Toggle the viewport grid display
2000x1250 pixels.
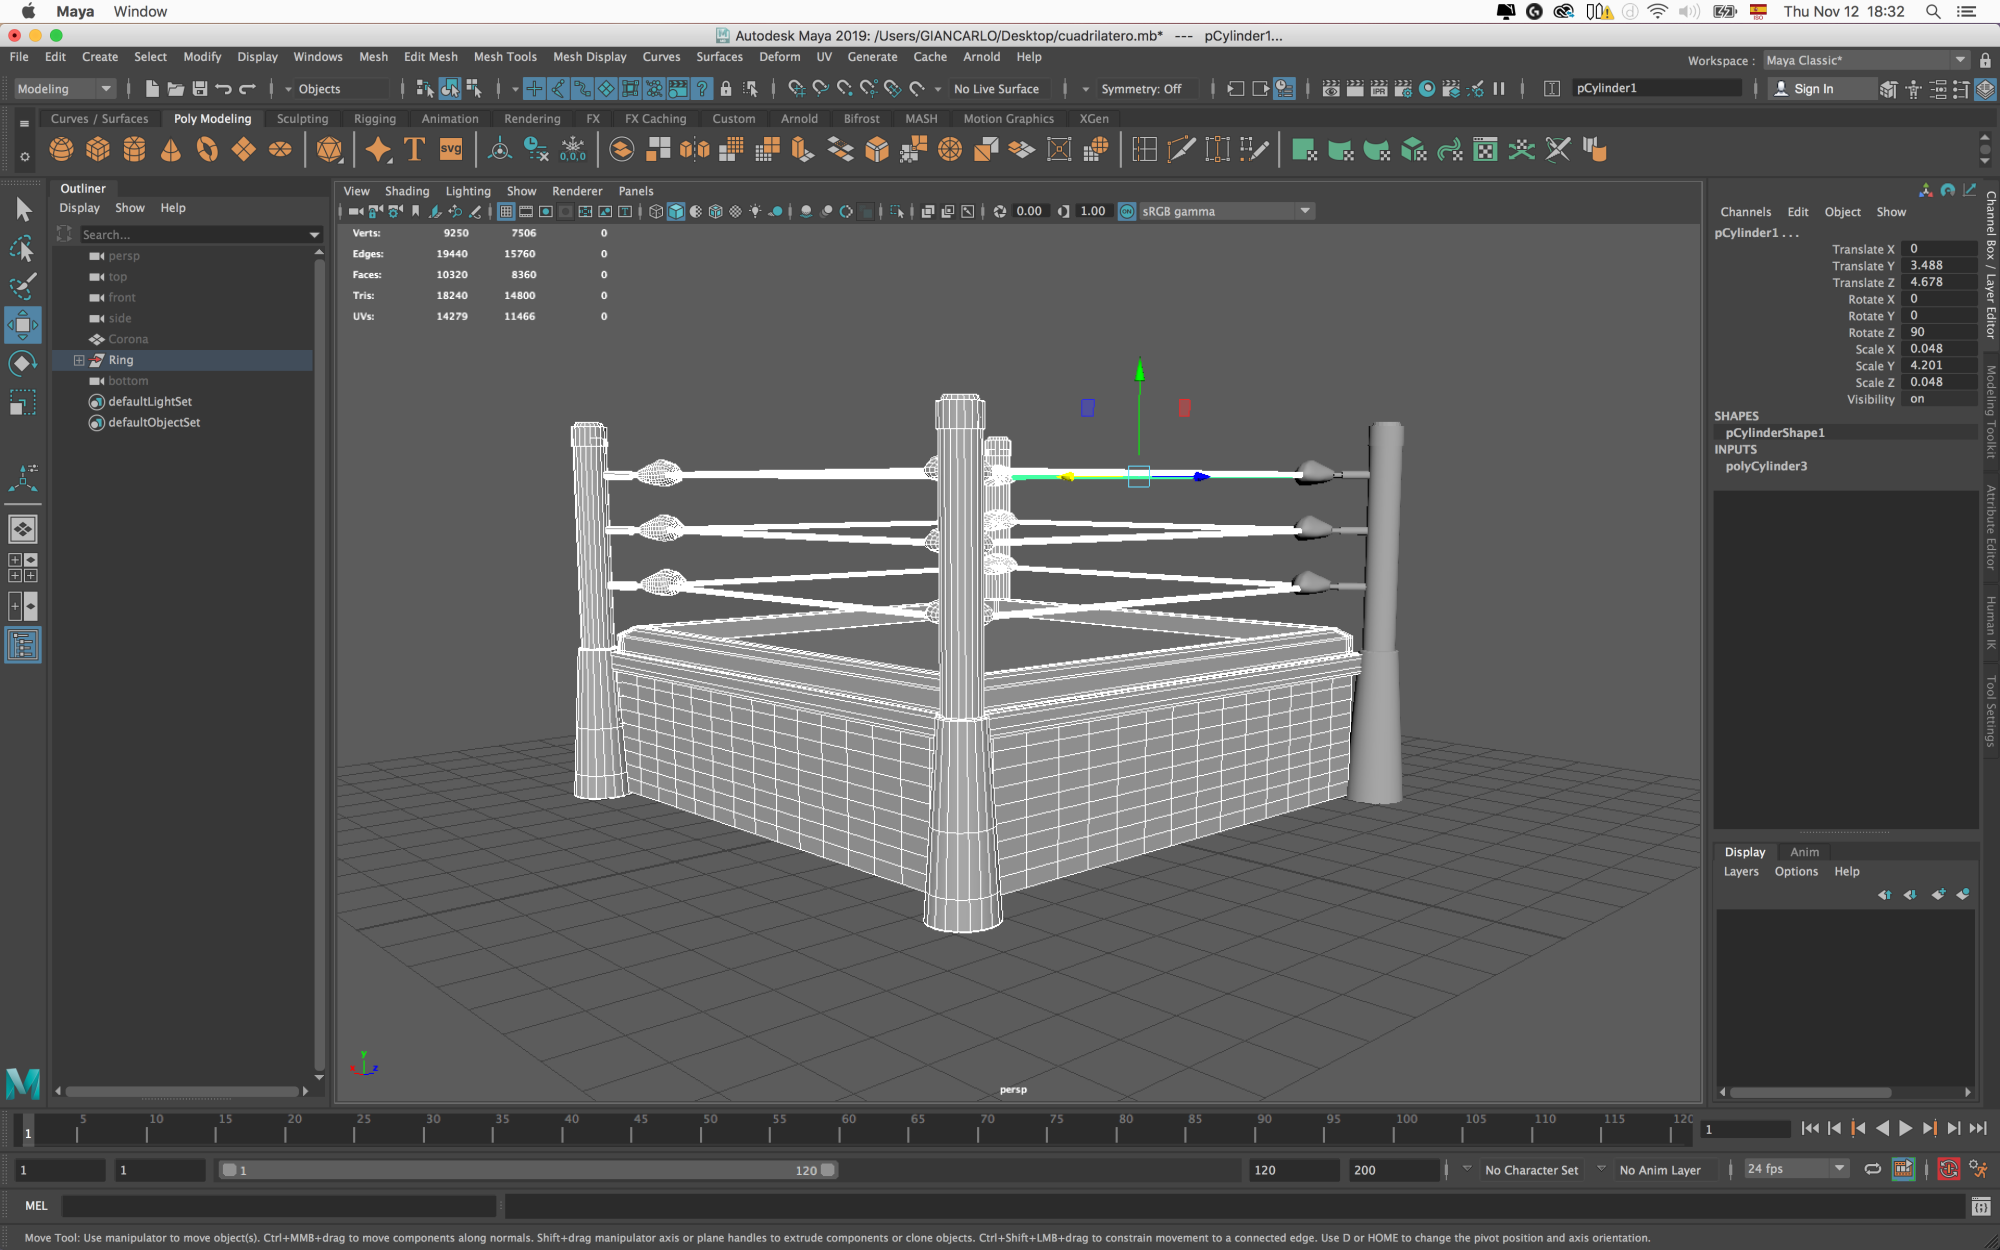(x=506, y=212)
